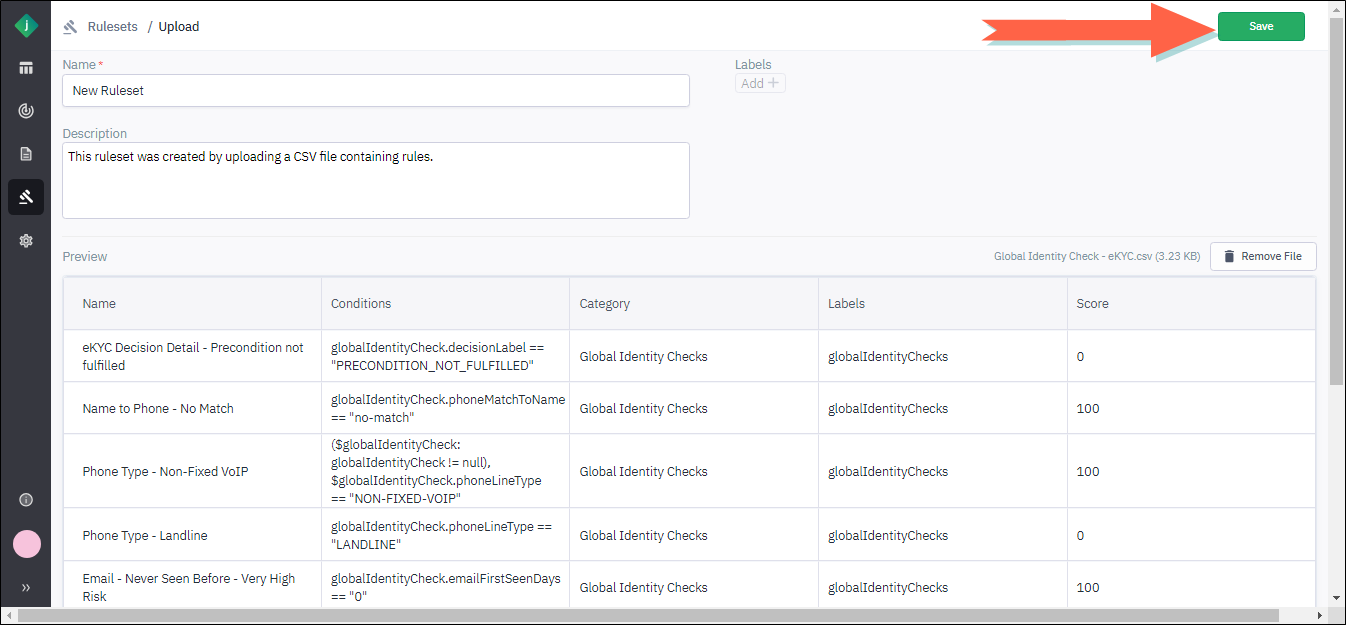Click the Name input field
This screenshot has height=625, width=1346.
(375, 90)
